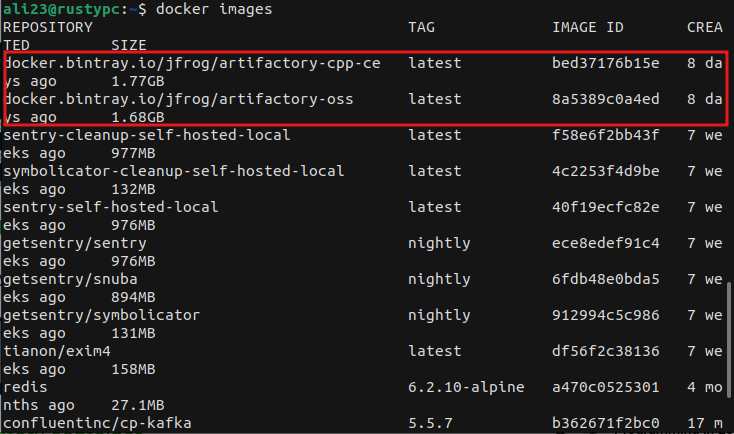Select tianon/exim4 repository name

pyautogui.click(x=57, y=351)
